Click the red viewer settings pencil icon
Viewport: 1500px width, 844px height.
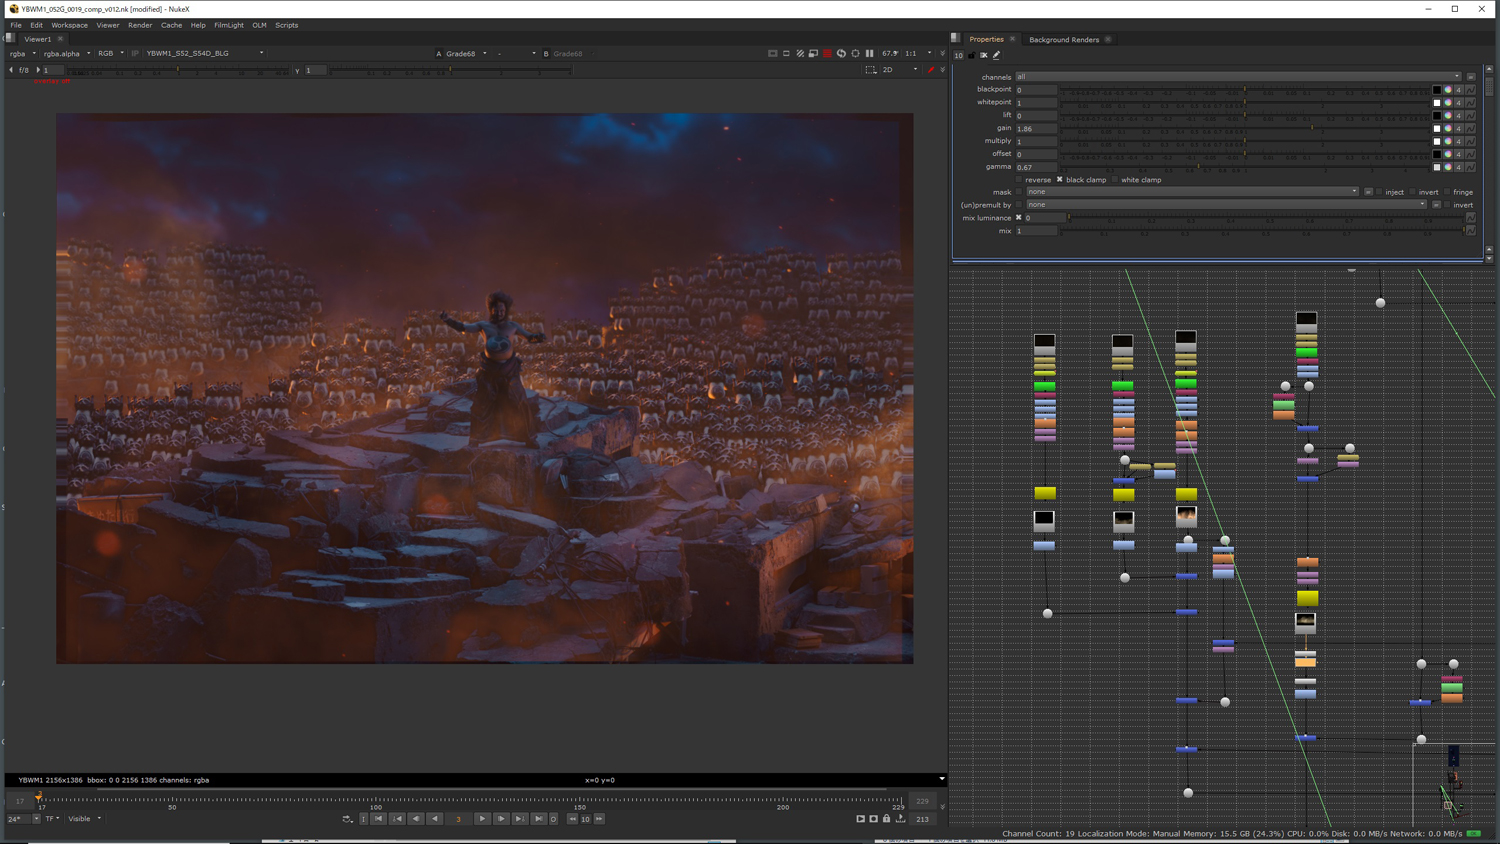tap(930, 70)
